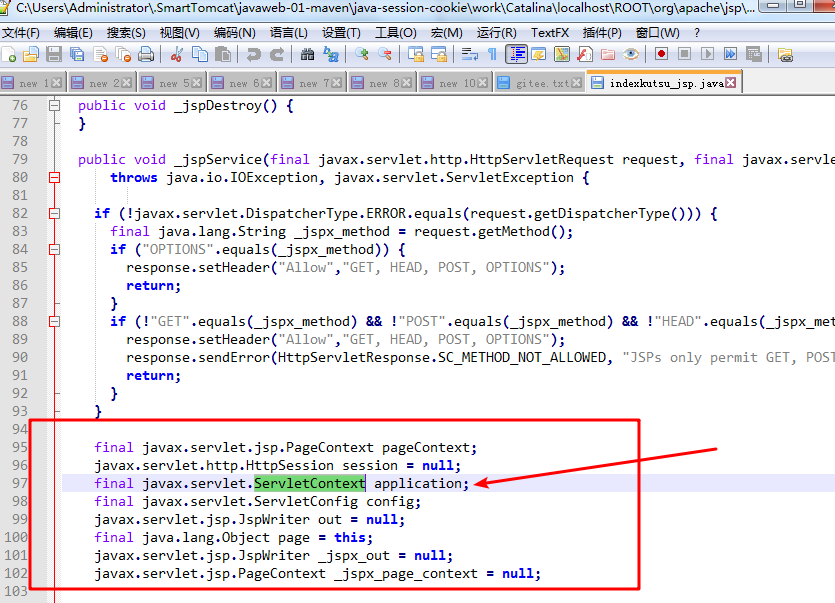Open the 语言(L) menu
The height and width of the screenshot is (603, 835).
[289, 33]
